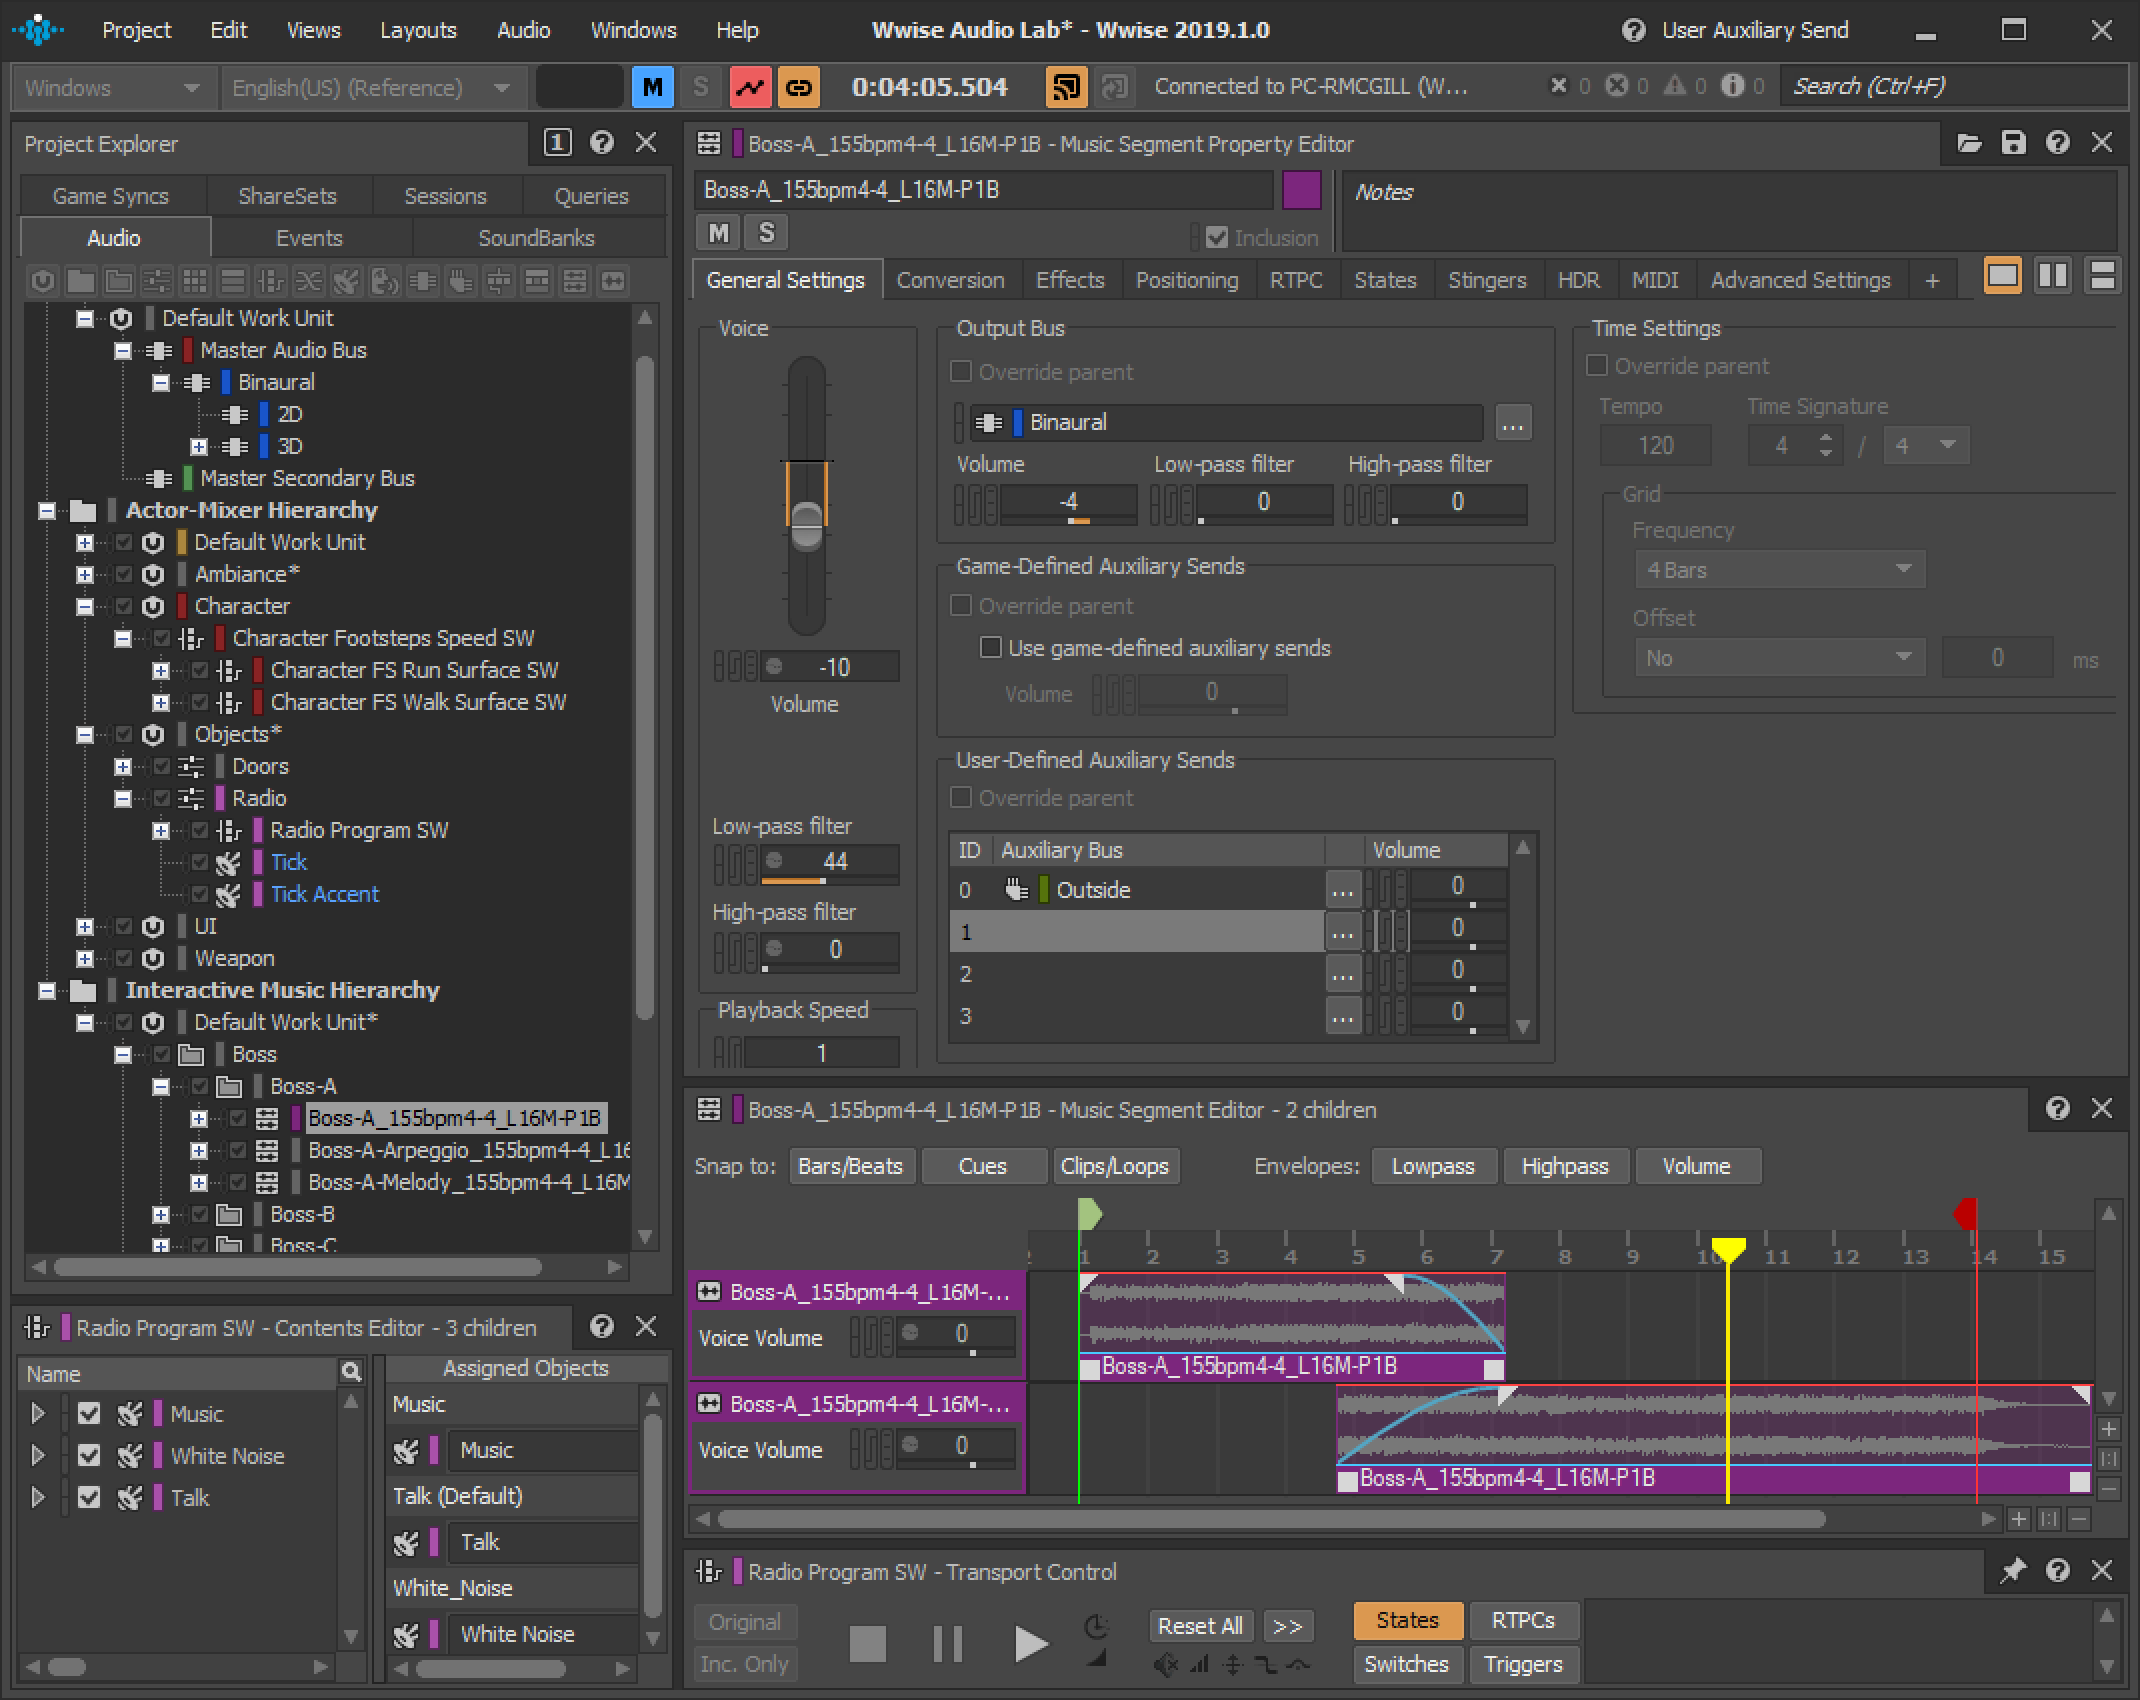2140x1700 pixels.
Task: Toggle the Inclusion checkbox
Action: [1217, 237]
